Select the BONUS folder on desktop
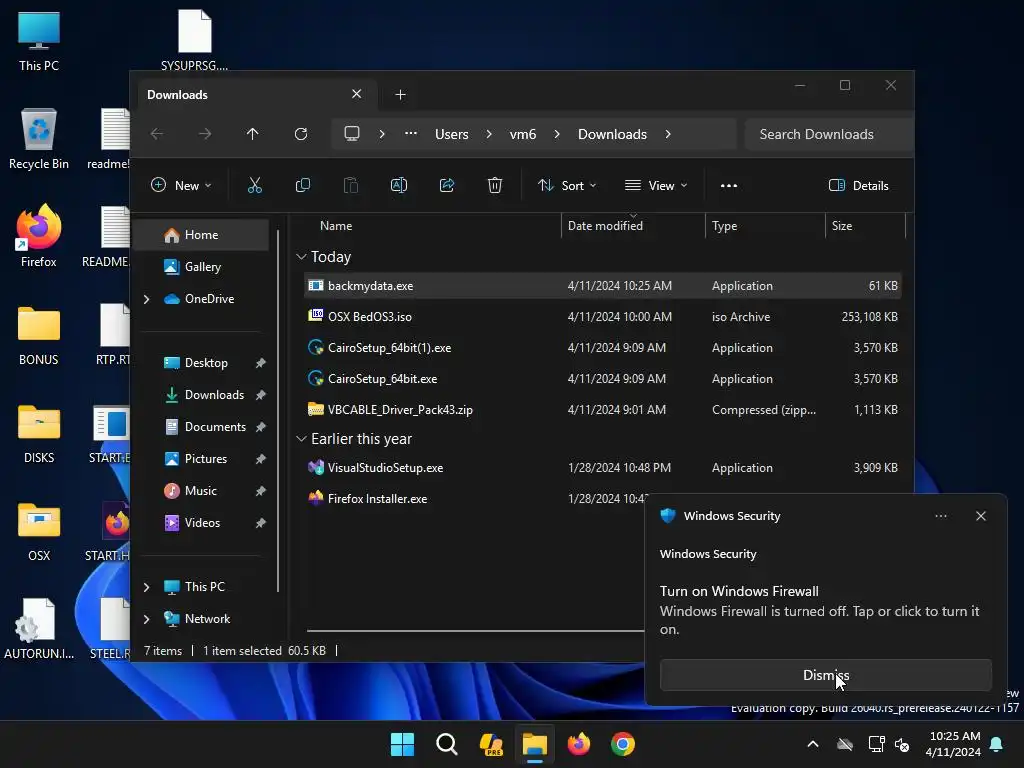 pyautogui.click(x=39, y=334)
